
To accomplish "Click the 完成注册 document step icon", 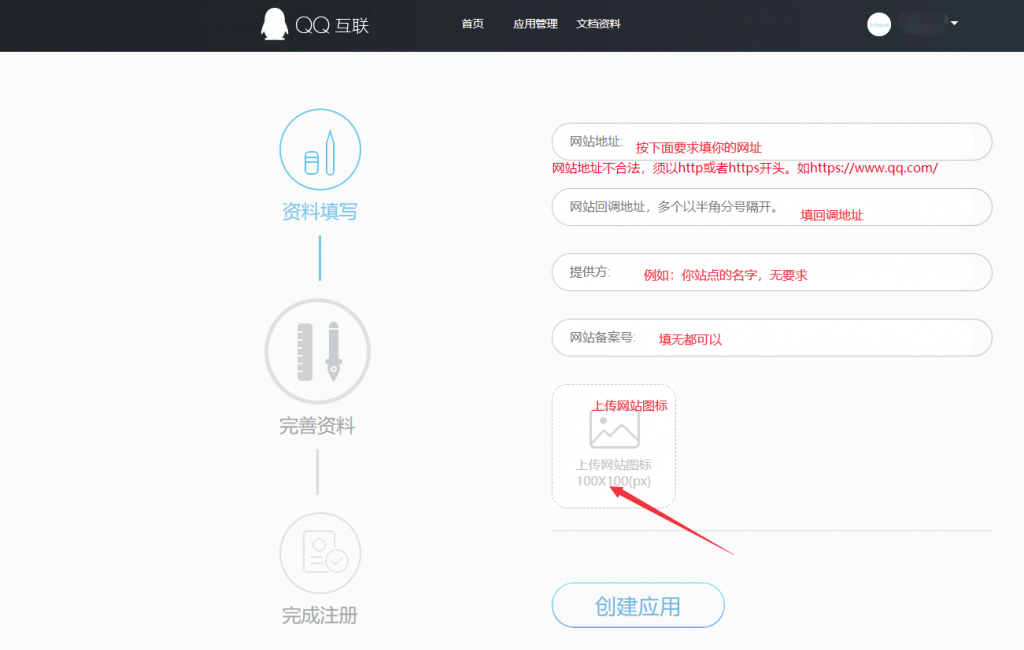I will point(320,552).
